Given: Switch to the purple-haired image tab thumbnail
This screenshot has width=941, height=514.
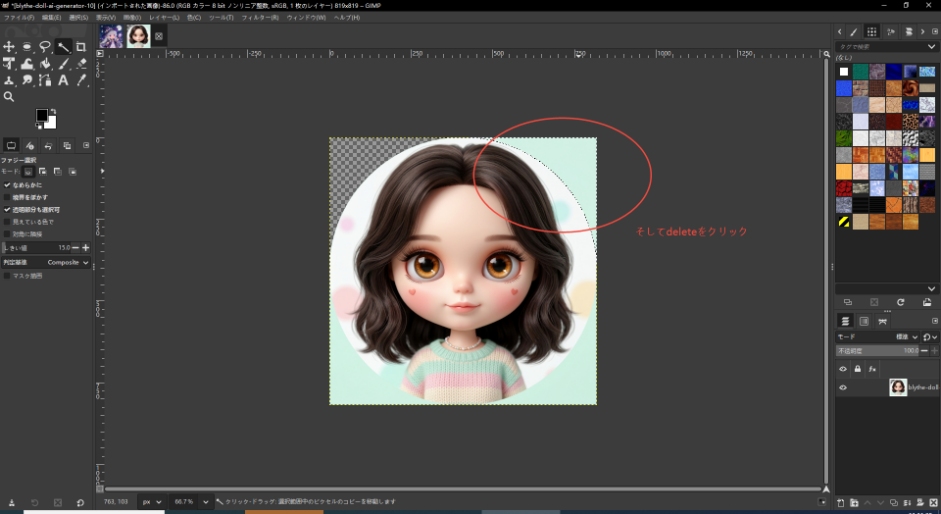Looking at the screenshot, I should pyautogui.click(x=111, y=36).
